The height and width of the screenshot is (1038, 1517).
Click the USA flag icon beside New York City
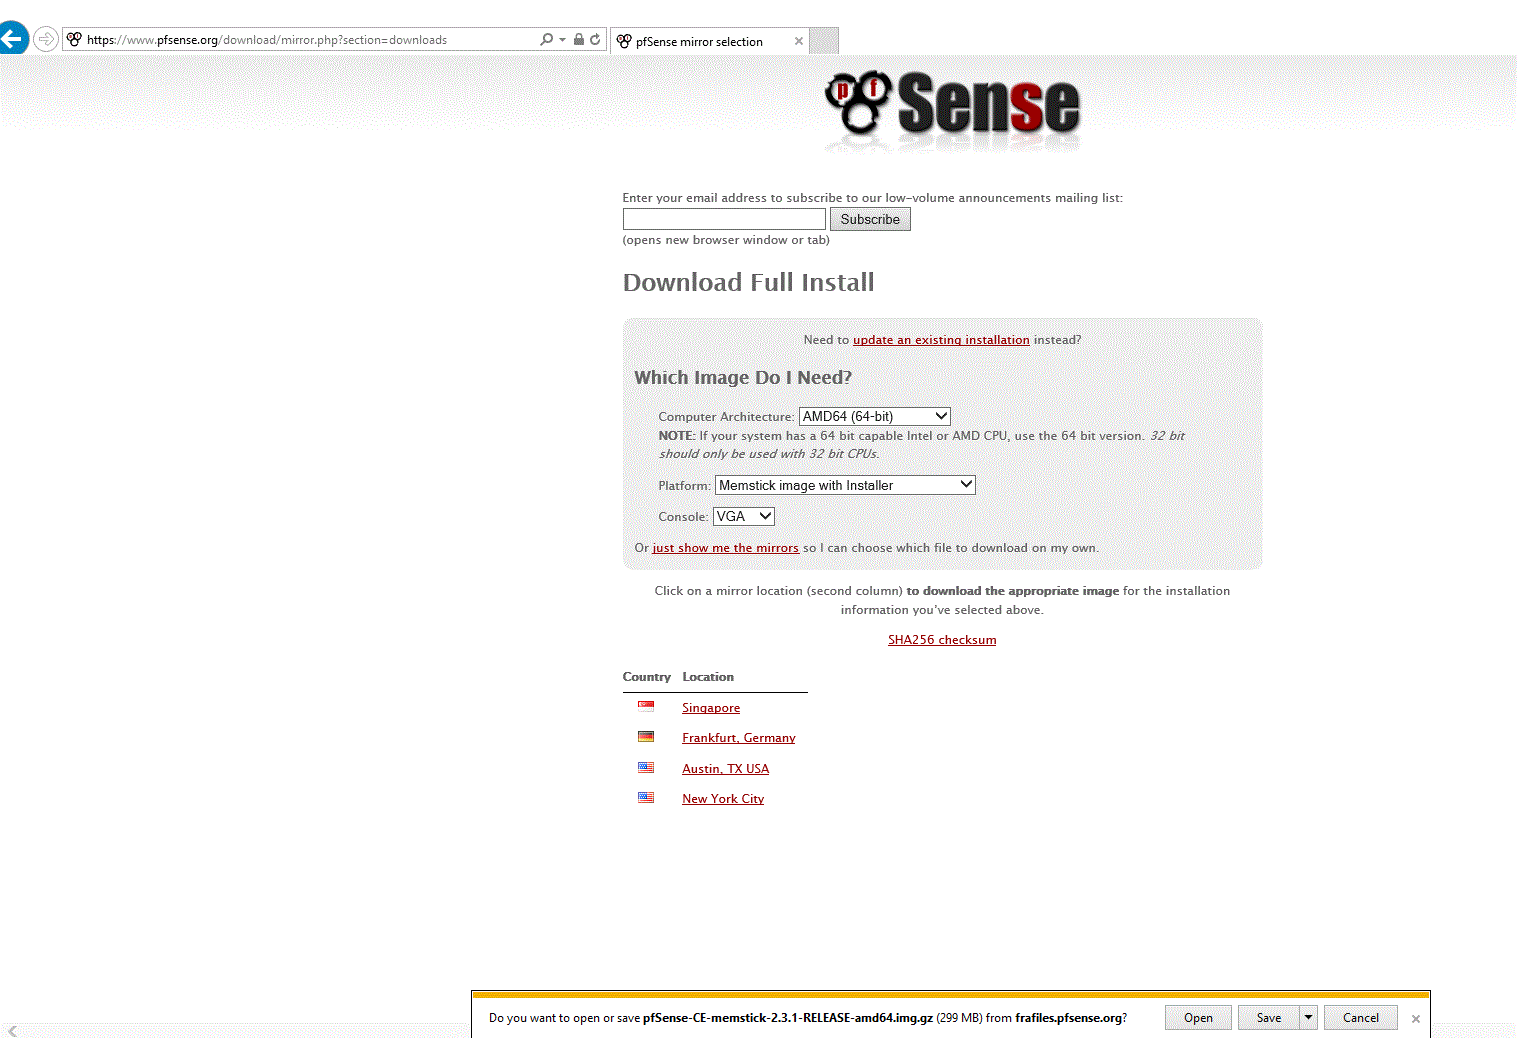(x=646, y=798)
